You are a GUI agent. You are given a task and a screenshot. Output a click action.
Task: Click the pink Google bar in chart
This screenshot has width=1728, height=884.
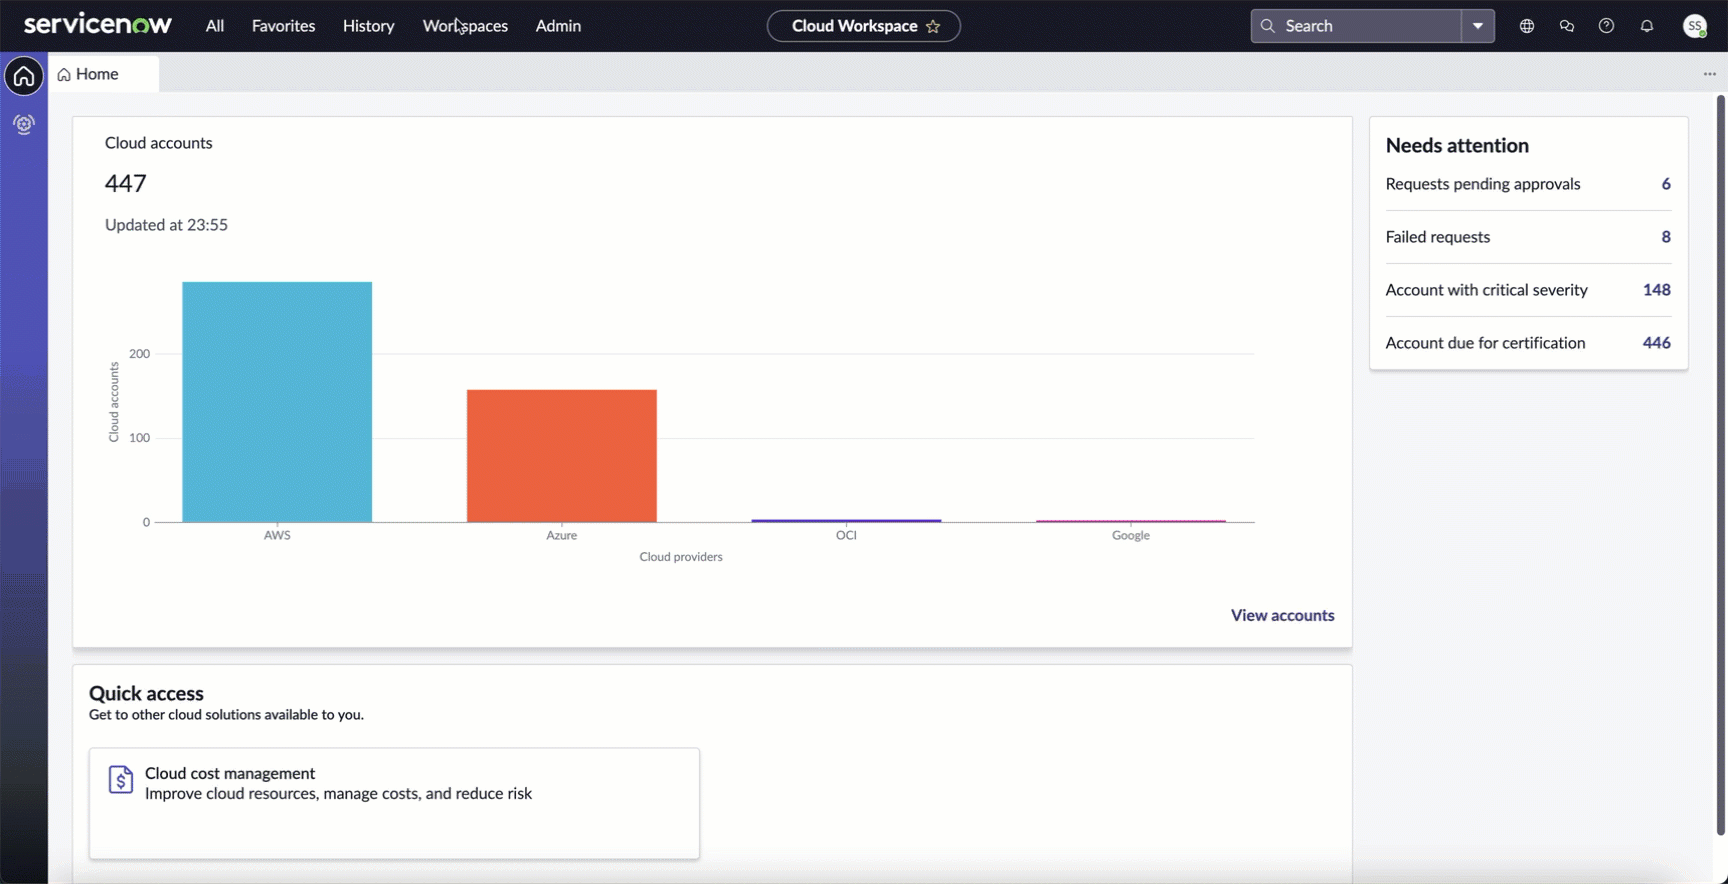(x=1131, y=521)
